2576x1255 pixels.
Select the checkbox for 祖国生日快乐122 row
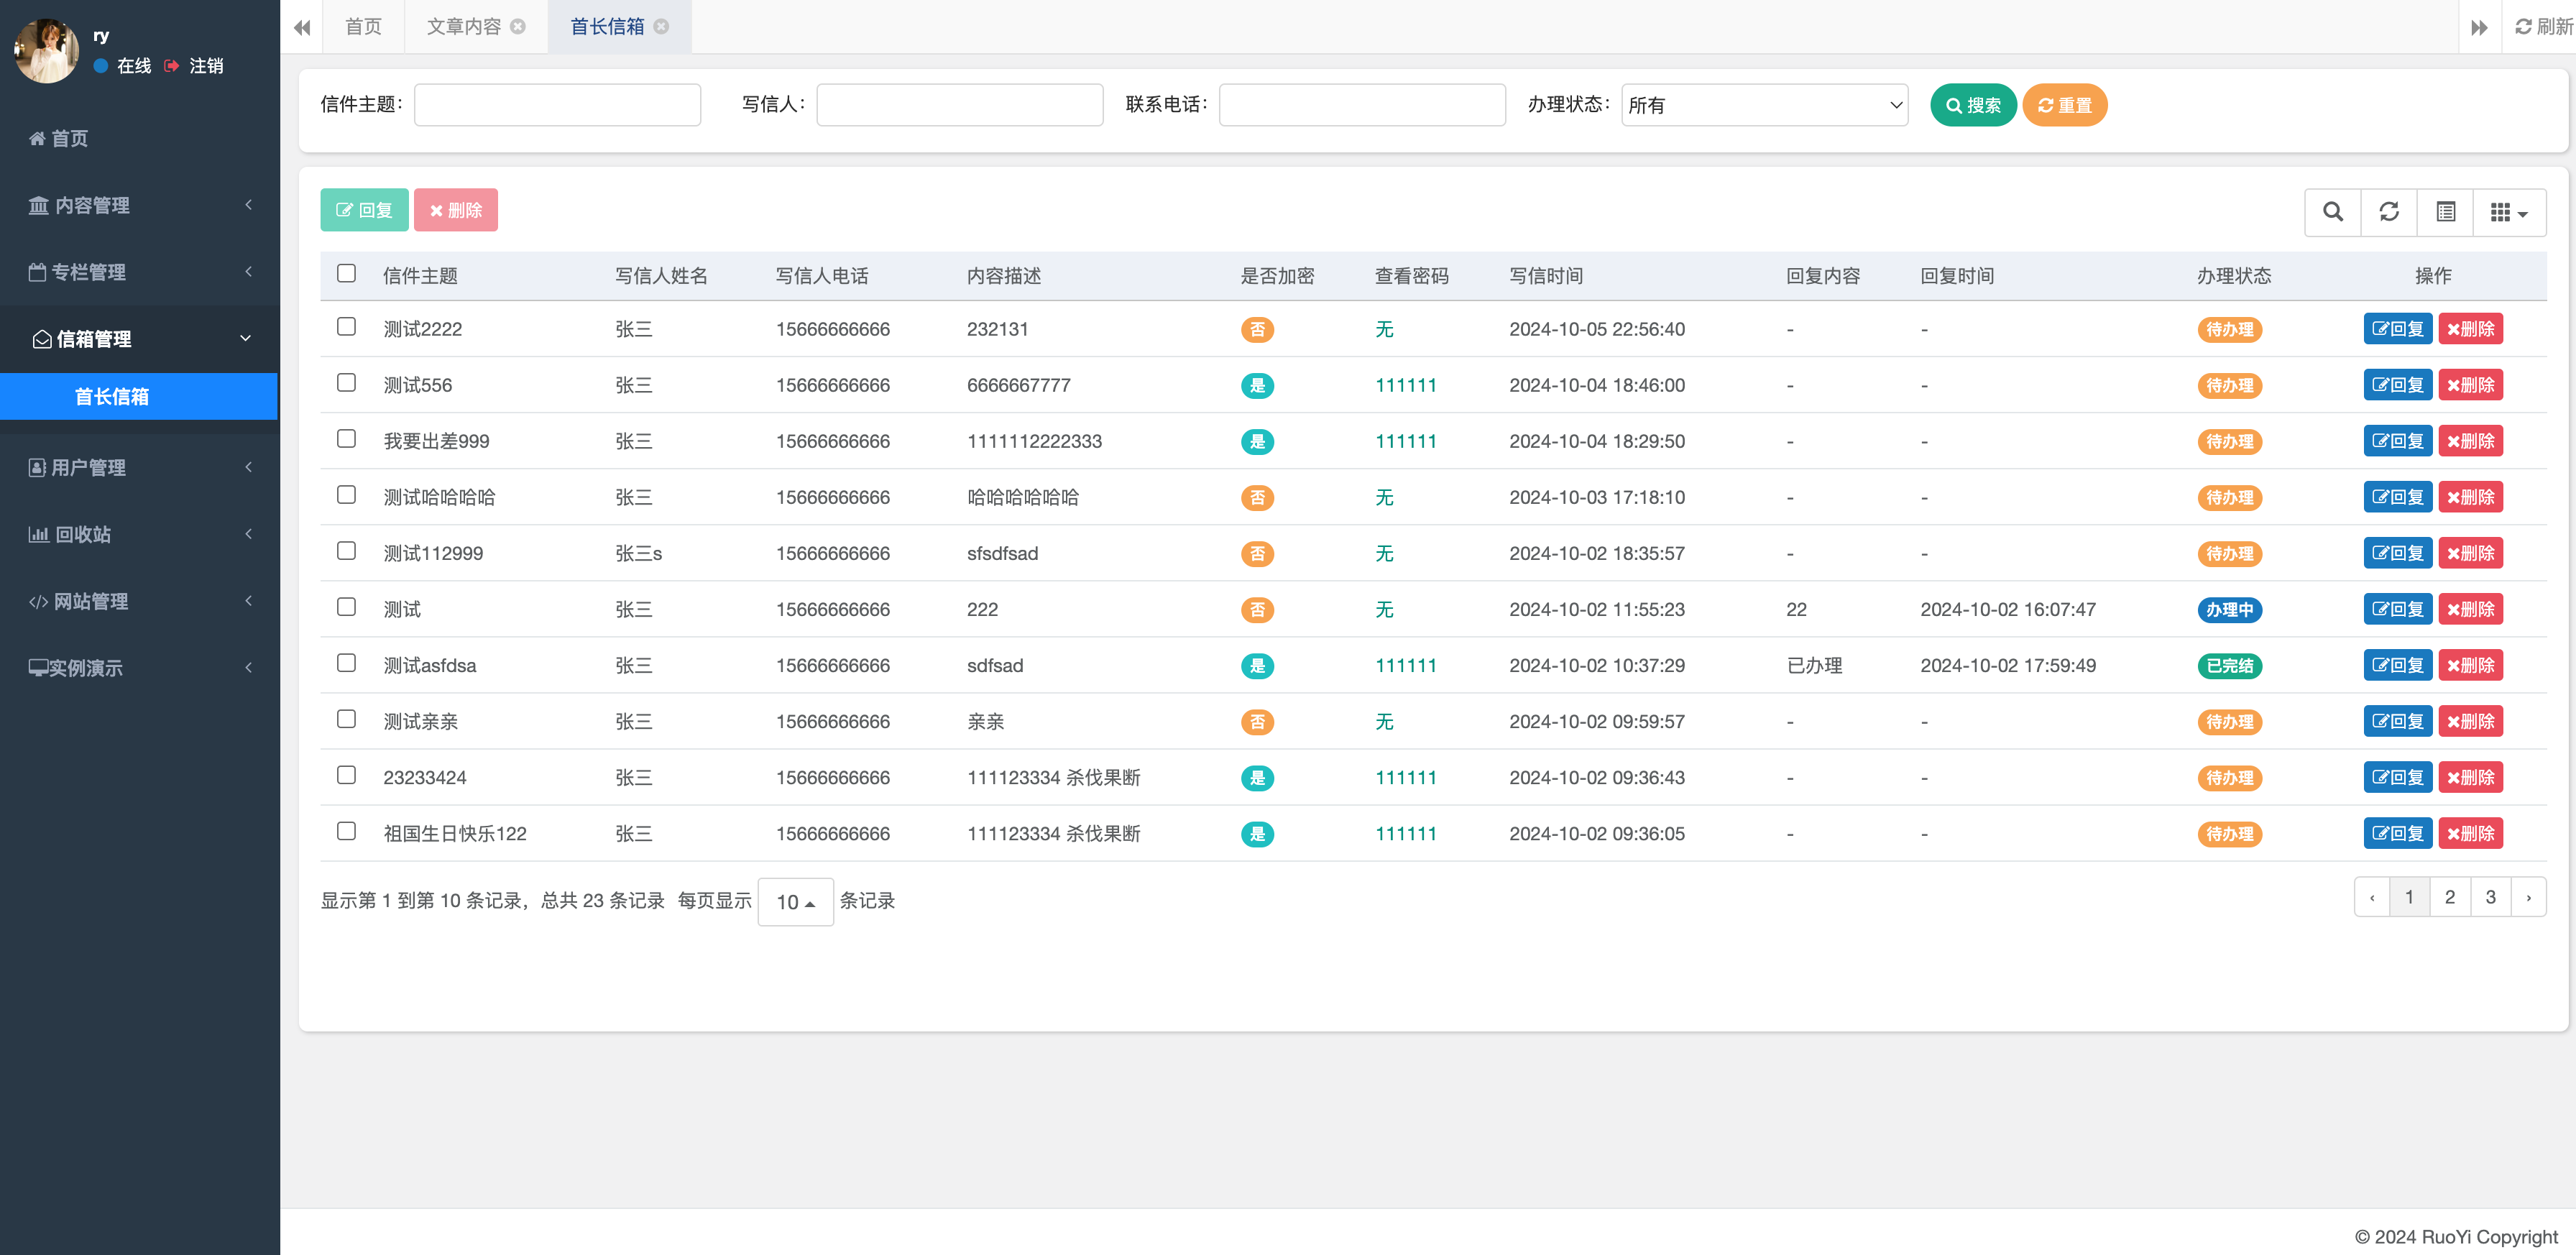pyautogui.click(x=346, y=831)
